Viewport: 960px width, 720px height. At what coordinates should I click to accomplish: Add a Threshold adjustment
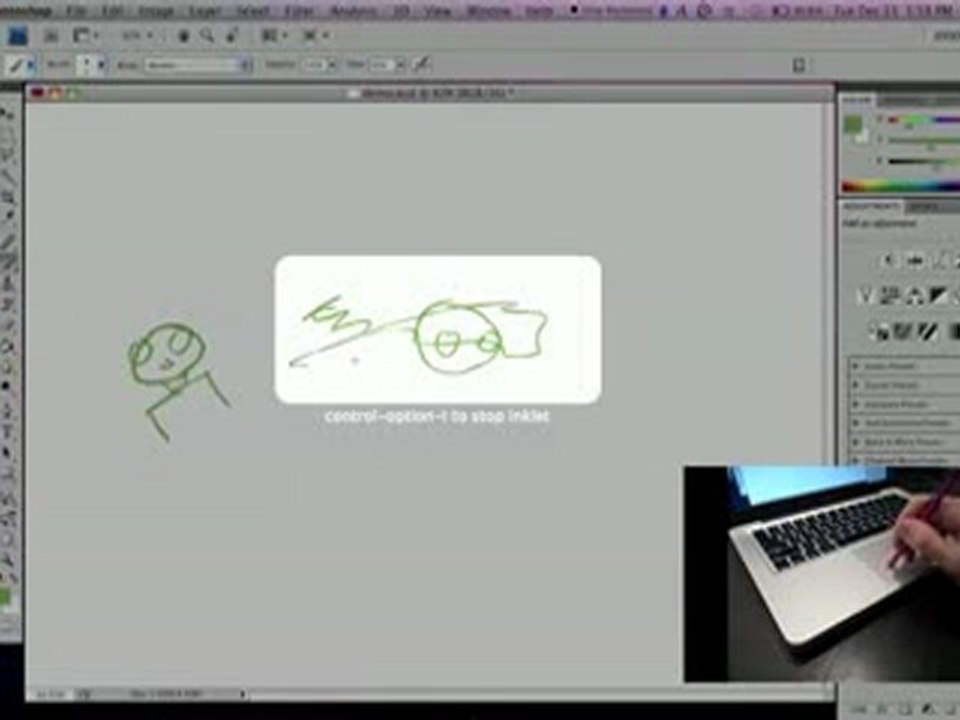coord(928,332)
